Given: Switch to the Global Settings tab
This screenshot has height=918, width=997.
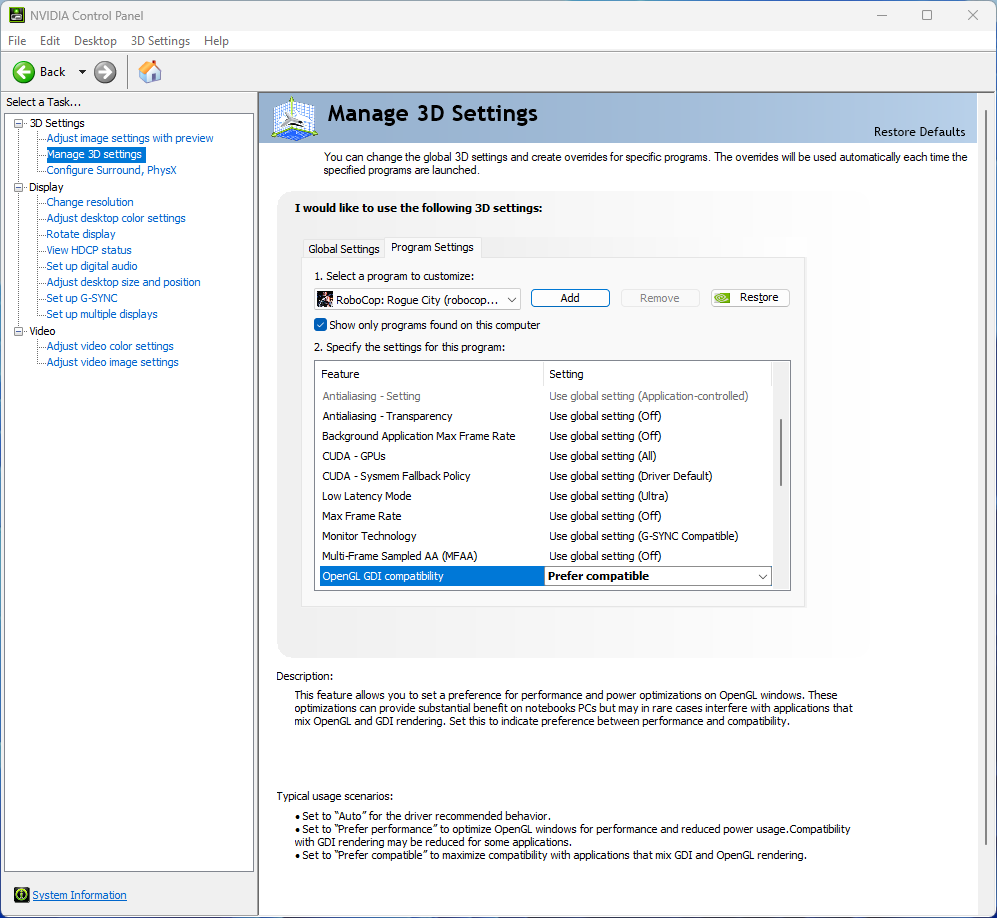Looking at the screenshot, I should point(343,249).
